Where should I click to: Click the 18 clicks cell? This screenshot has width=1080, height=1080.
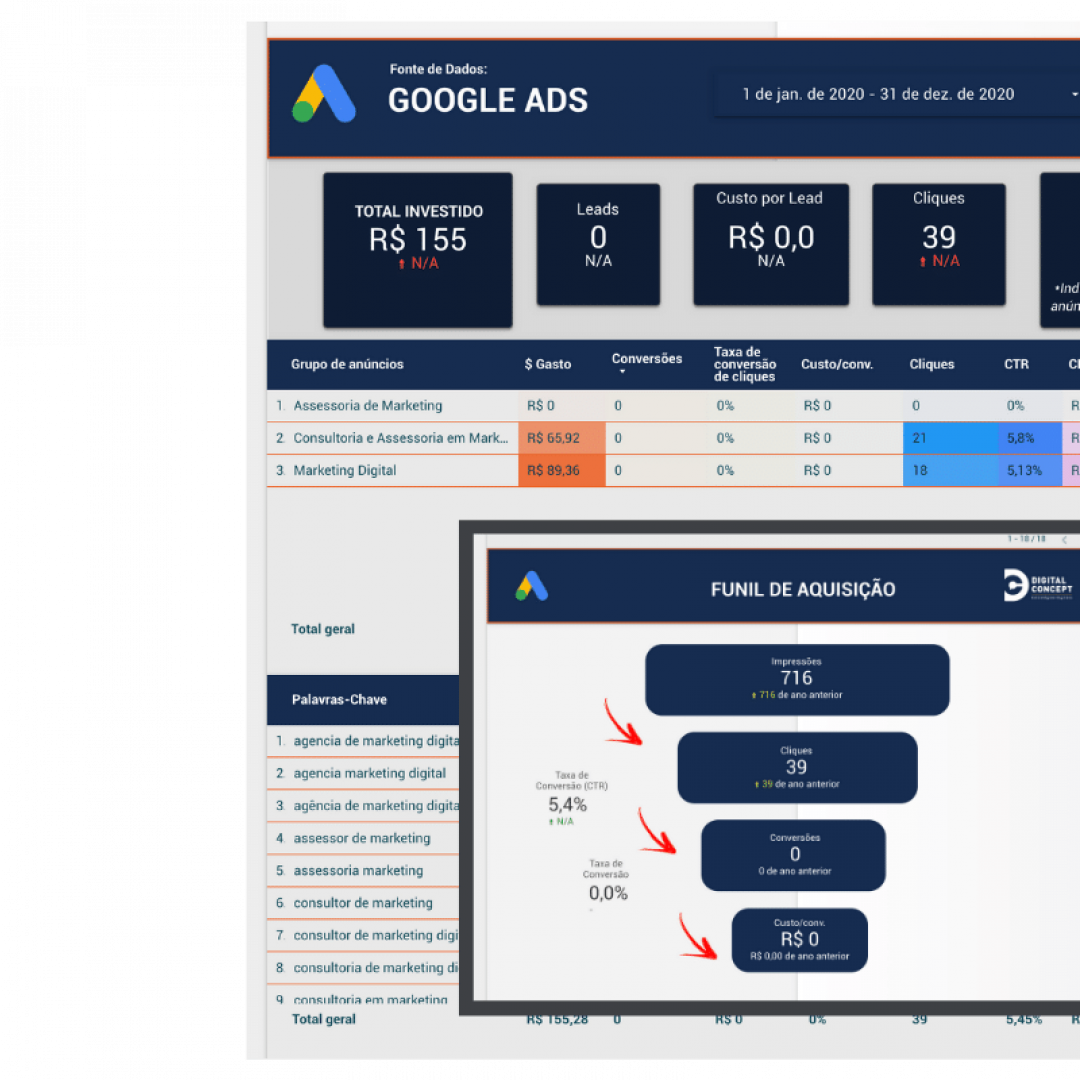tap(951, 470)
